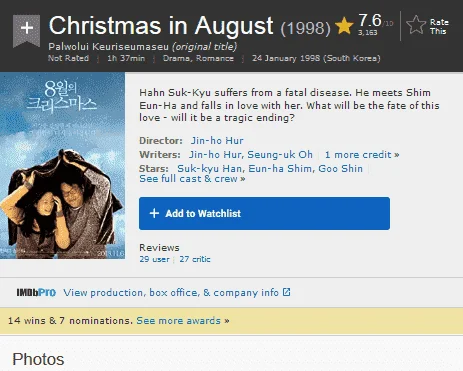This screenshot has height=371, width=463.
Task: Open director Jin-ho Hur's page
Action: [217, 140]
